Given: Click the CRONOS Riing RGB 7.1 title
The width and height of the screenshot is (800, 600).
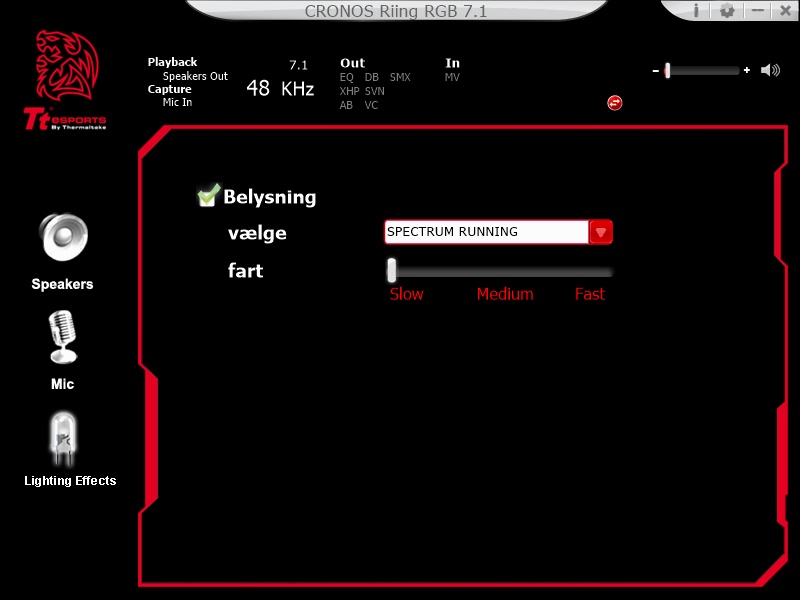Looking at the screenshot, I should [396, 11].
